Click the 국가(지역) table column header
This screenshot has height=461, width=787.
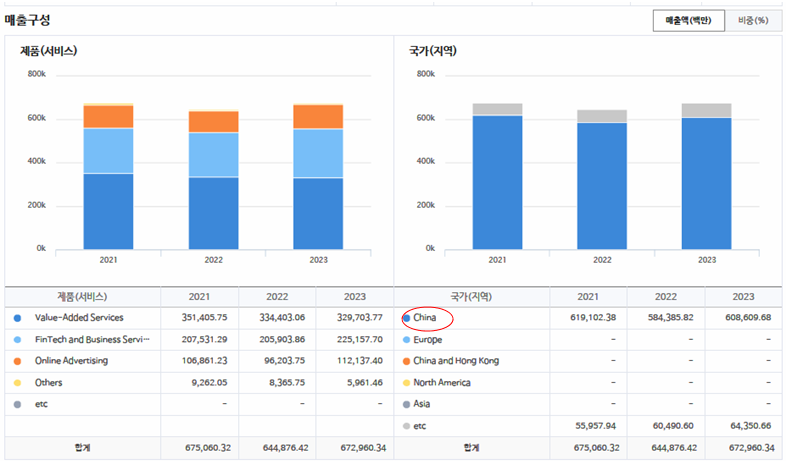[x=471, y=297]
